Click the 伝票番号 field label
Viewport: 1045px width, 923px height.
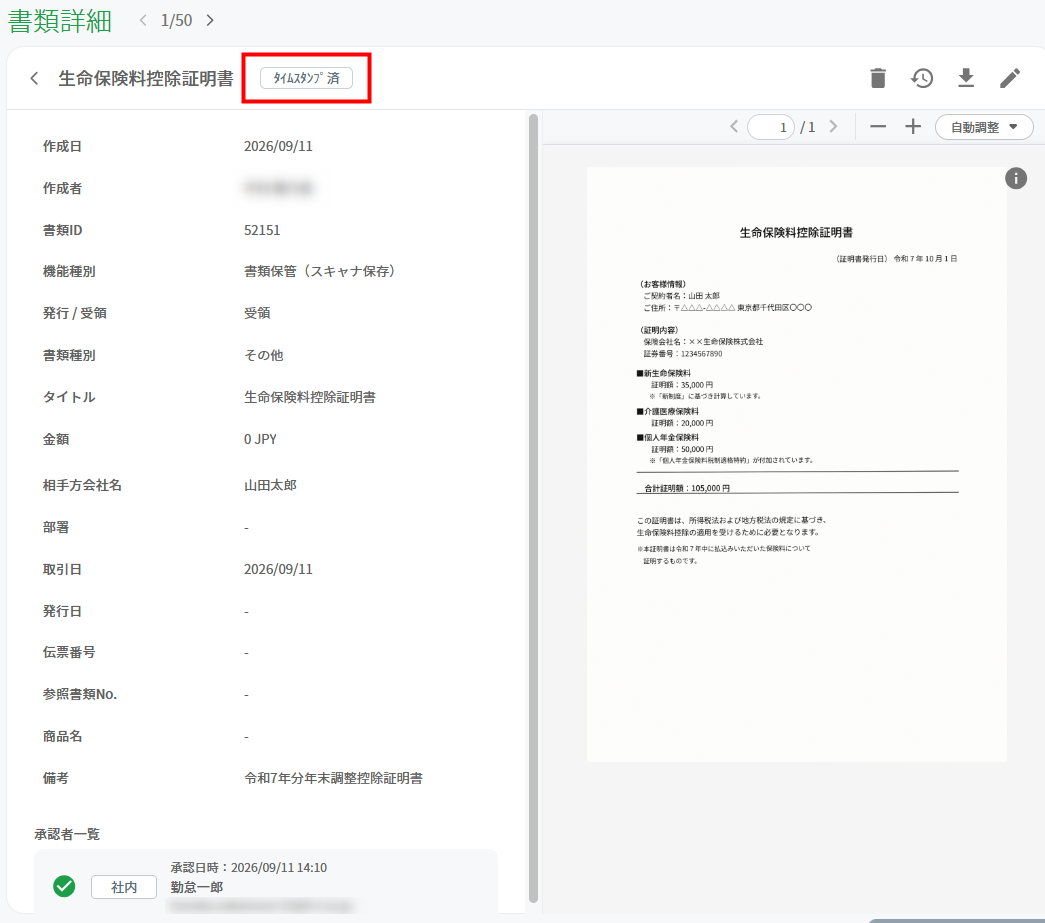click(x=69, y=652)
